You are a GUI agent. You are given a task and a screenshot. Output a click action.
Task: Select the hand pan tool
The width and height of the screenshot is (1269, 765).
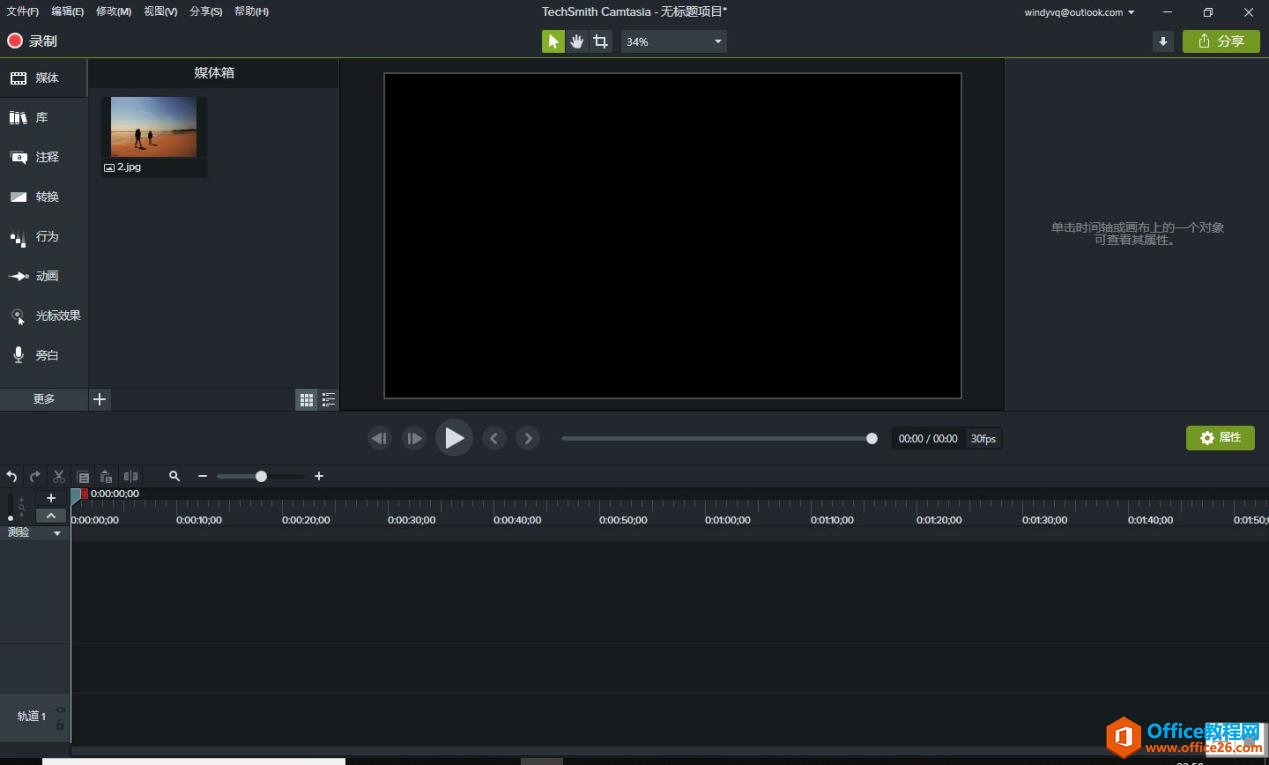pos(577,41)
